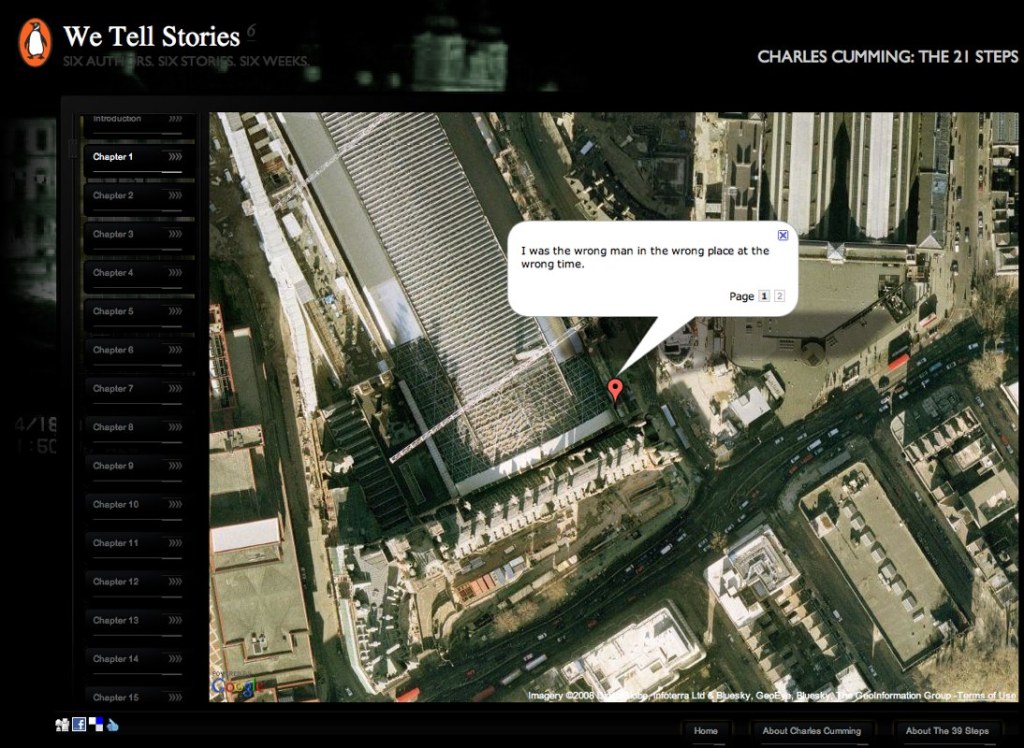Click the Penguin logo
1024x748 pixels.
(x=35, y=42)
